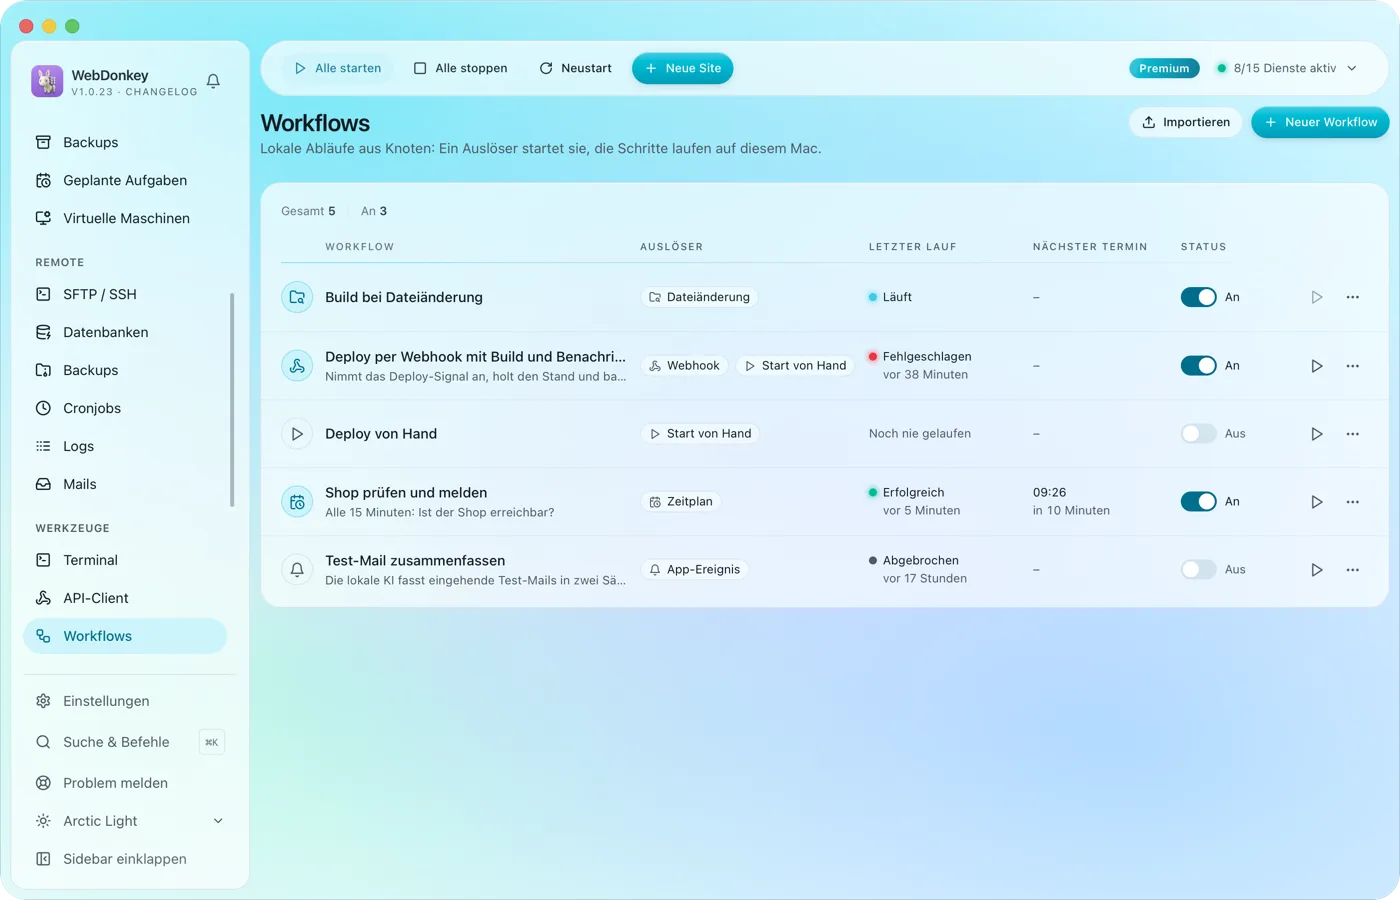The height and width of the screenshot is (900, 1400).
Task: Click the sidebar scrollbar
Action: 232,400
